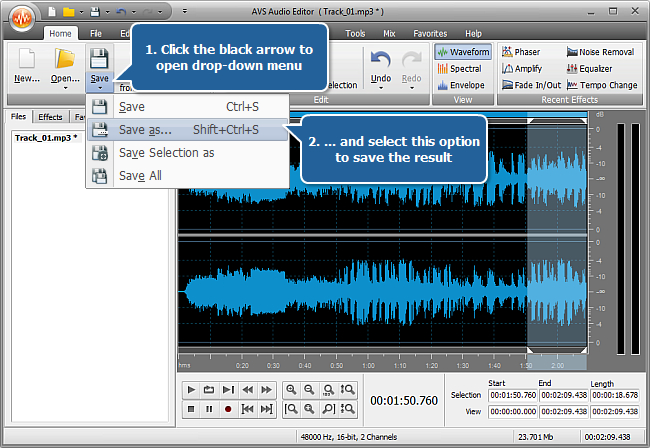
Task: Open the Equalizer effect
Action: (x=589, y=68)
